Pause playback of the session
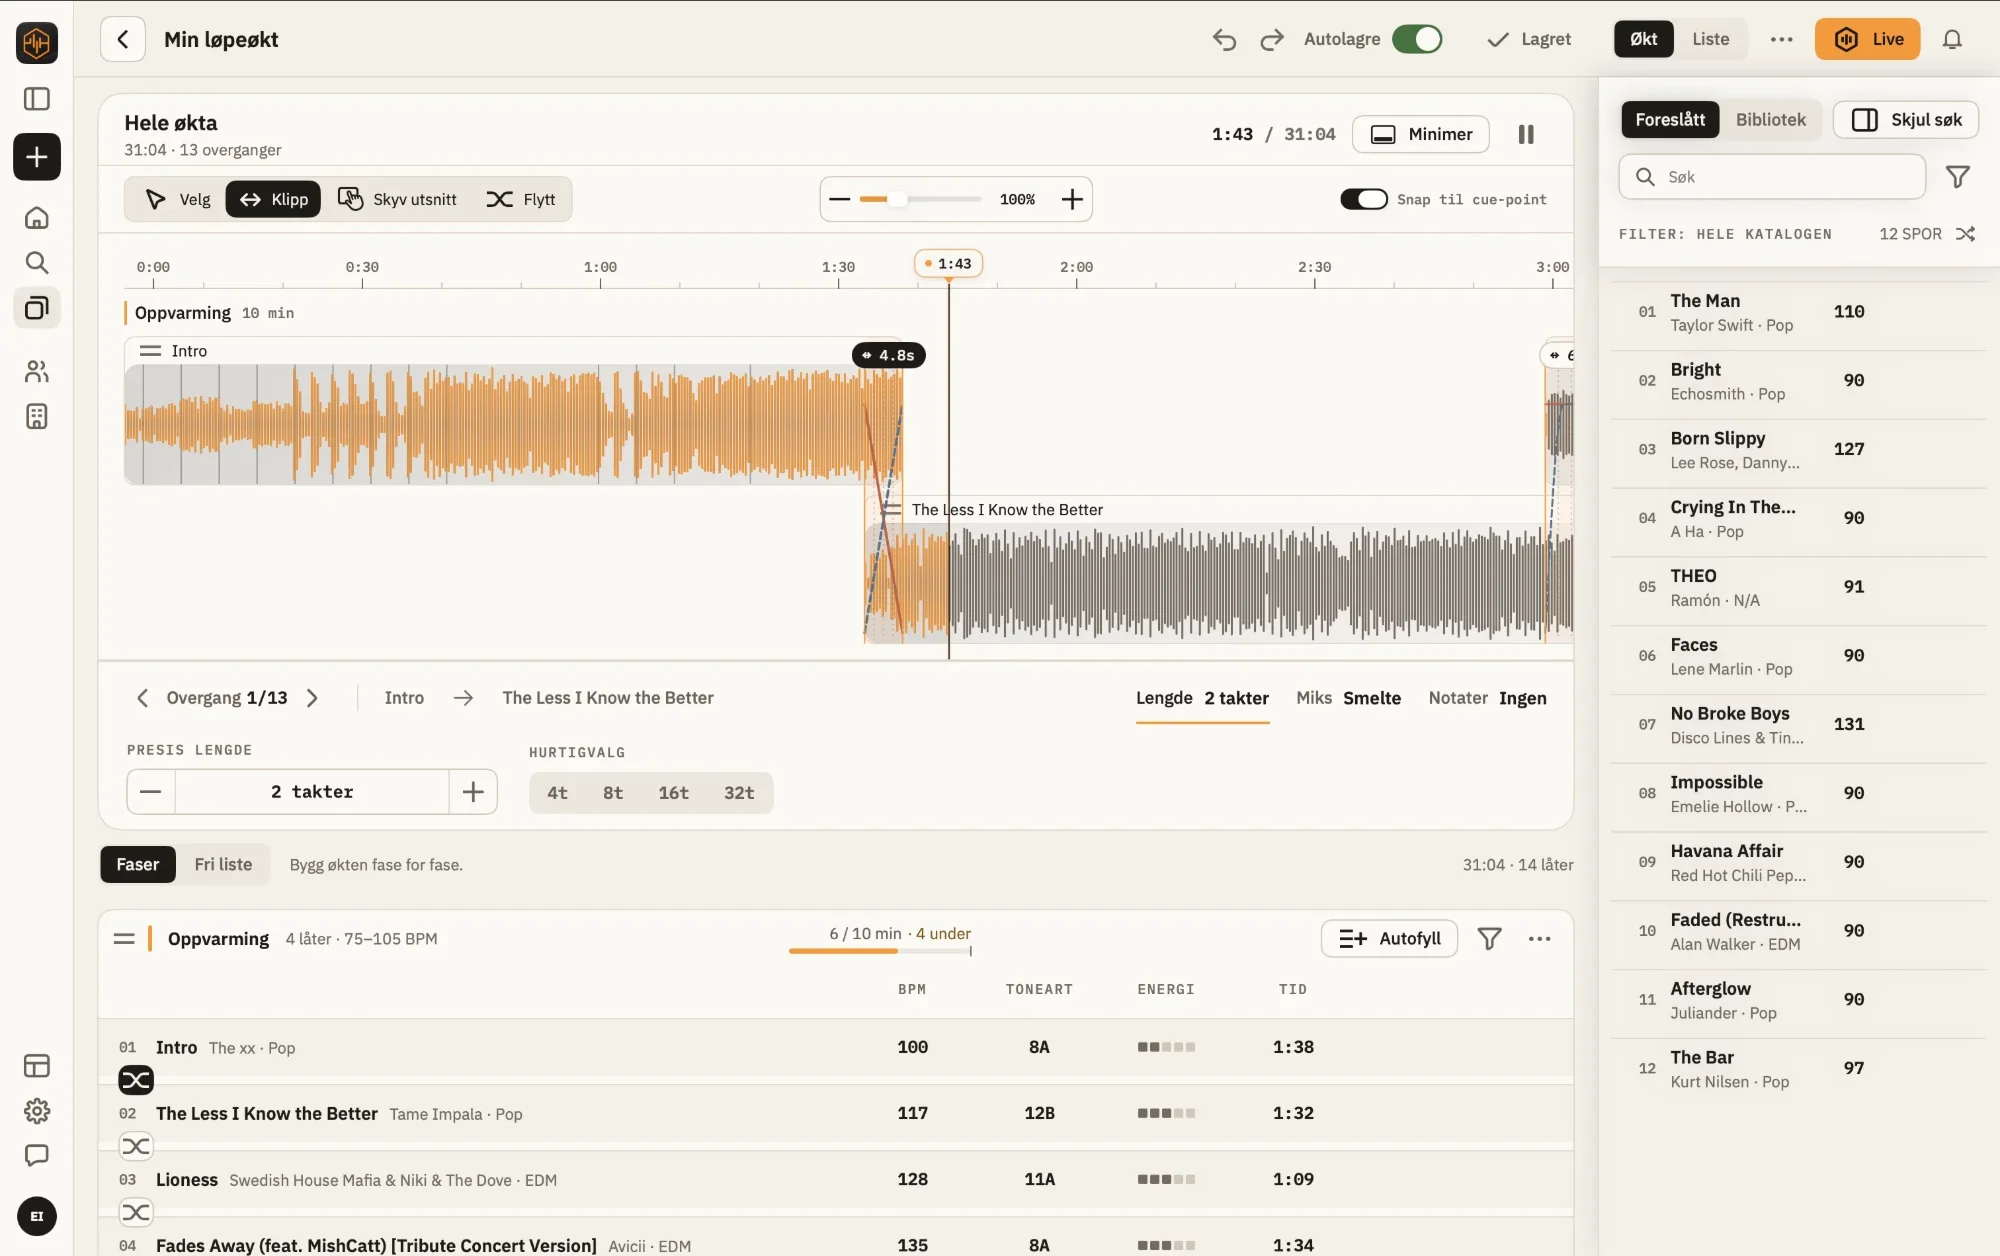Viewport: 2000px width, 1256px height. pos(1526,134)
